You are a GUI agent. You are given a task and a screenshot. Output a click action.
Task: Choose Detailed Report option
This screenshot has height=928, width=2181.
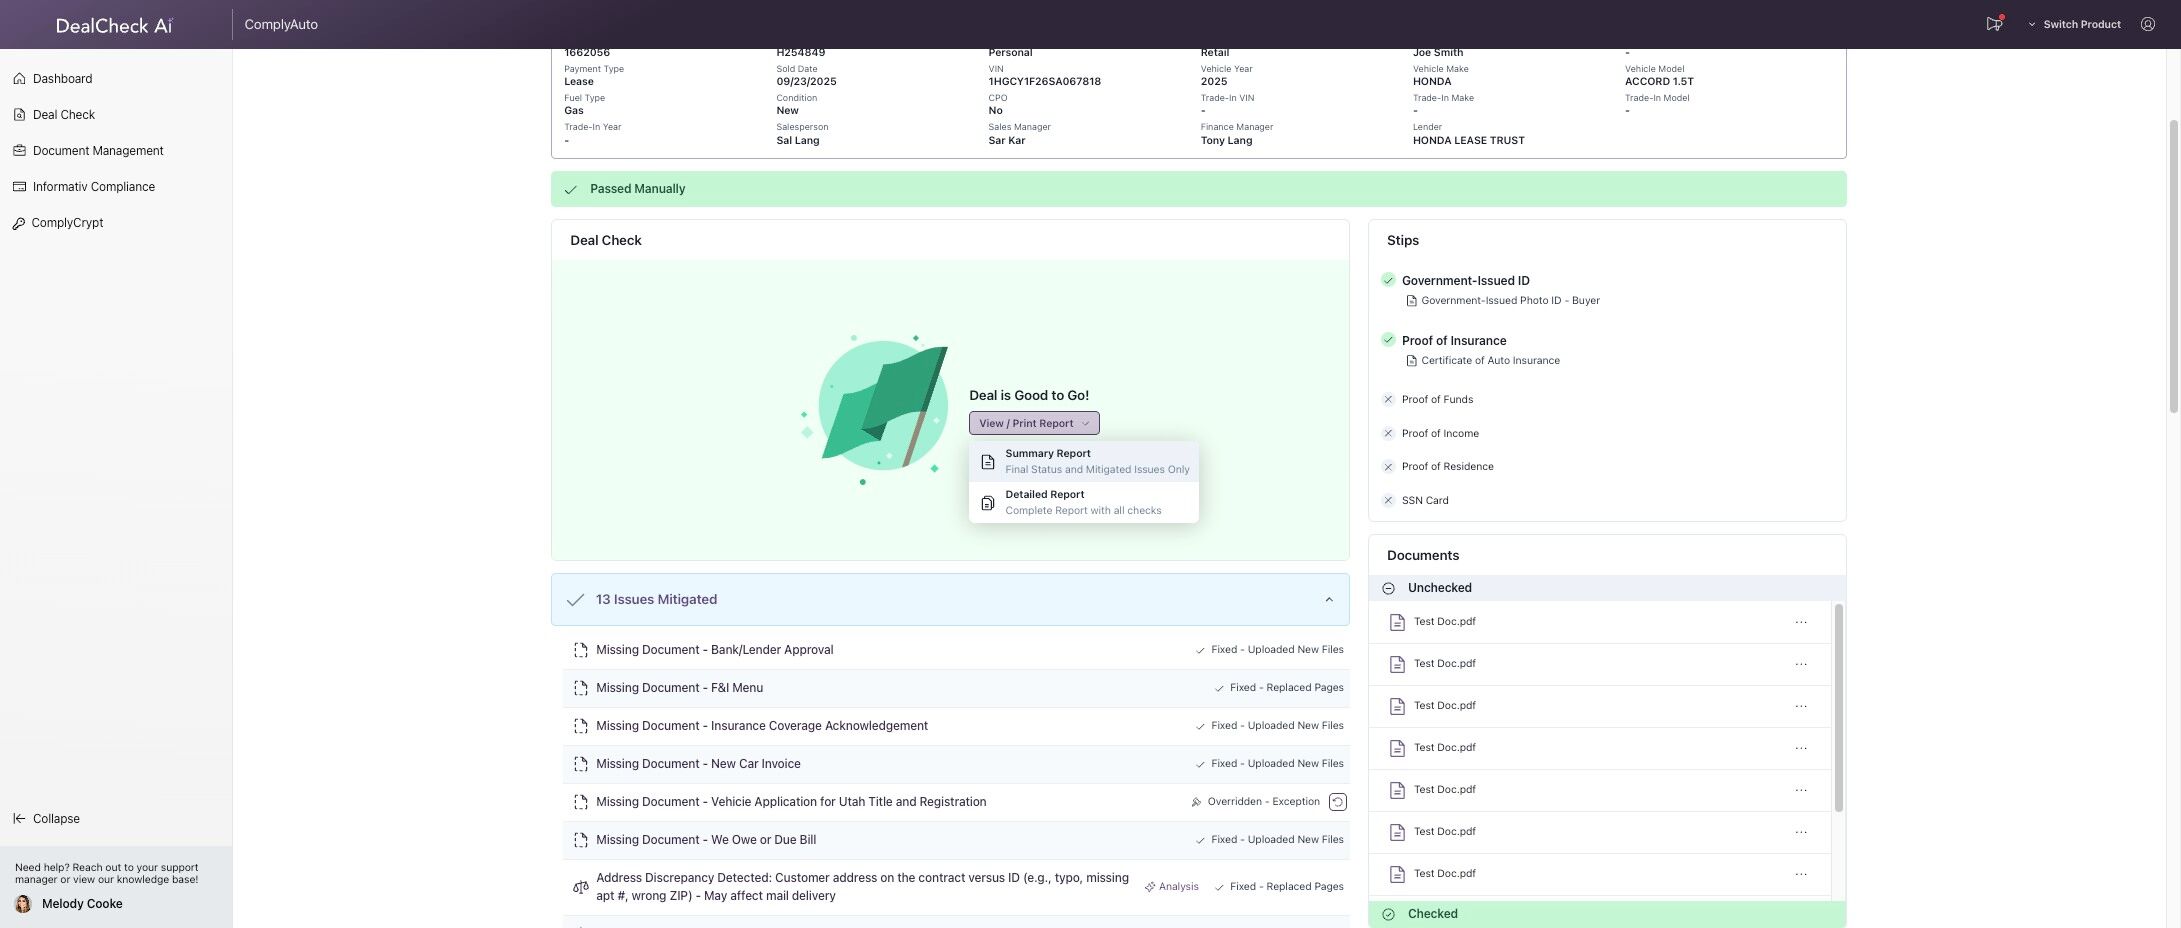tap(1084, 503)
